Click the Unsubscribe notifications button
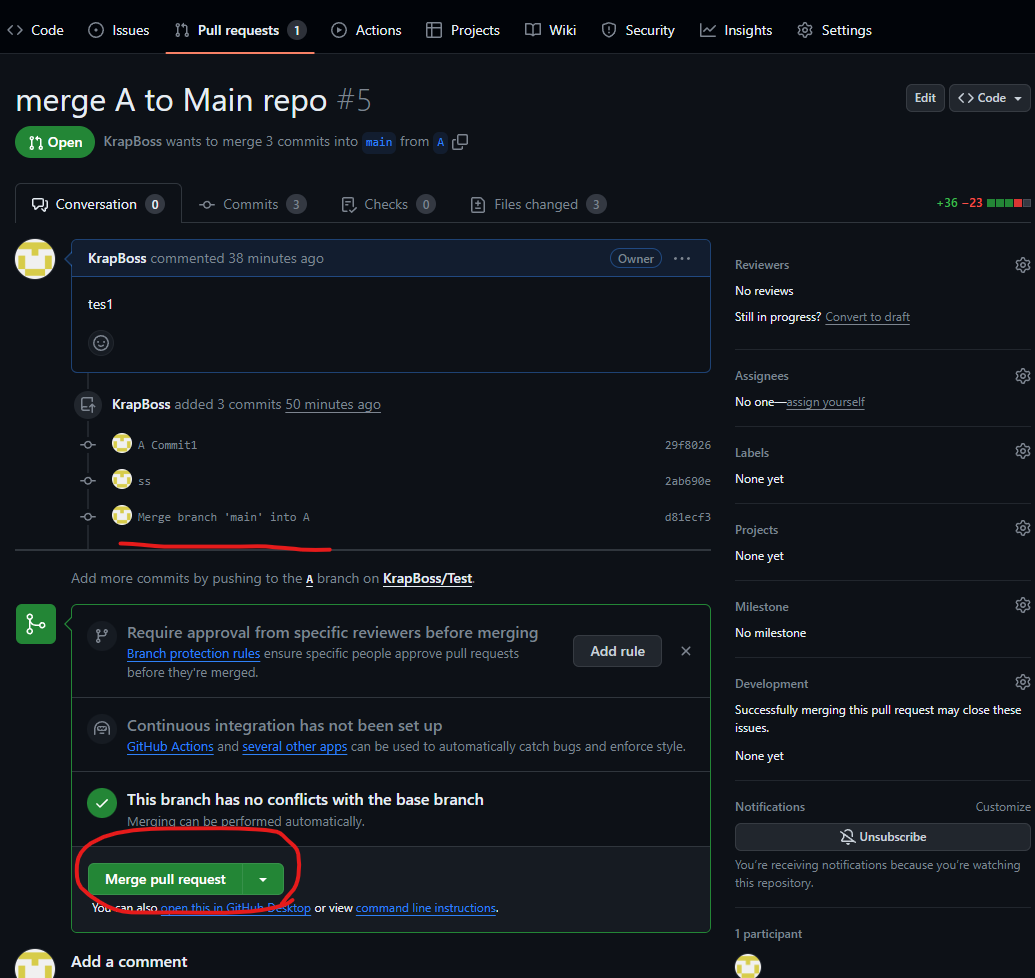The image size is (1035, 978). click(883, 837)
